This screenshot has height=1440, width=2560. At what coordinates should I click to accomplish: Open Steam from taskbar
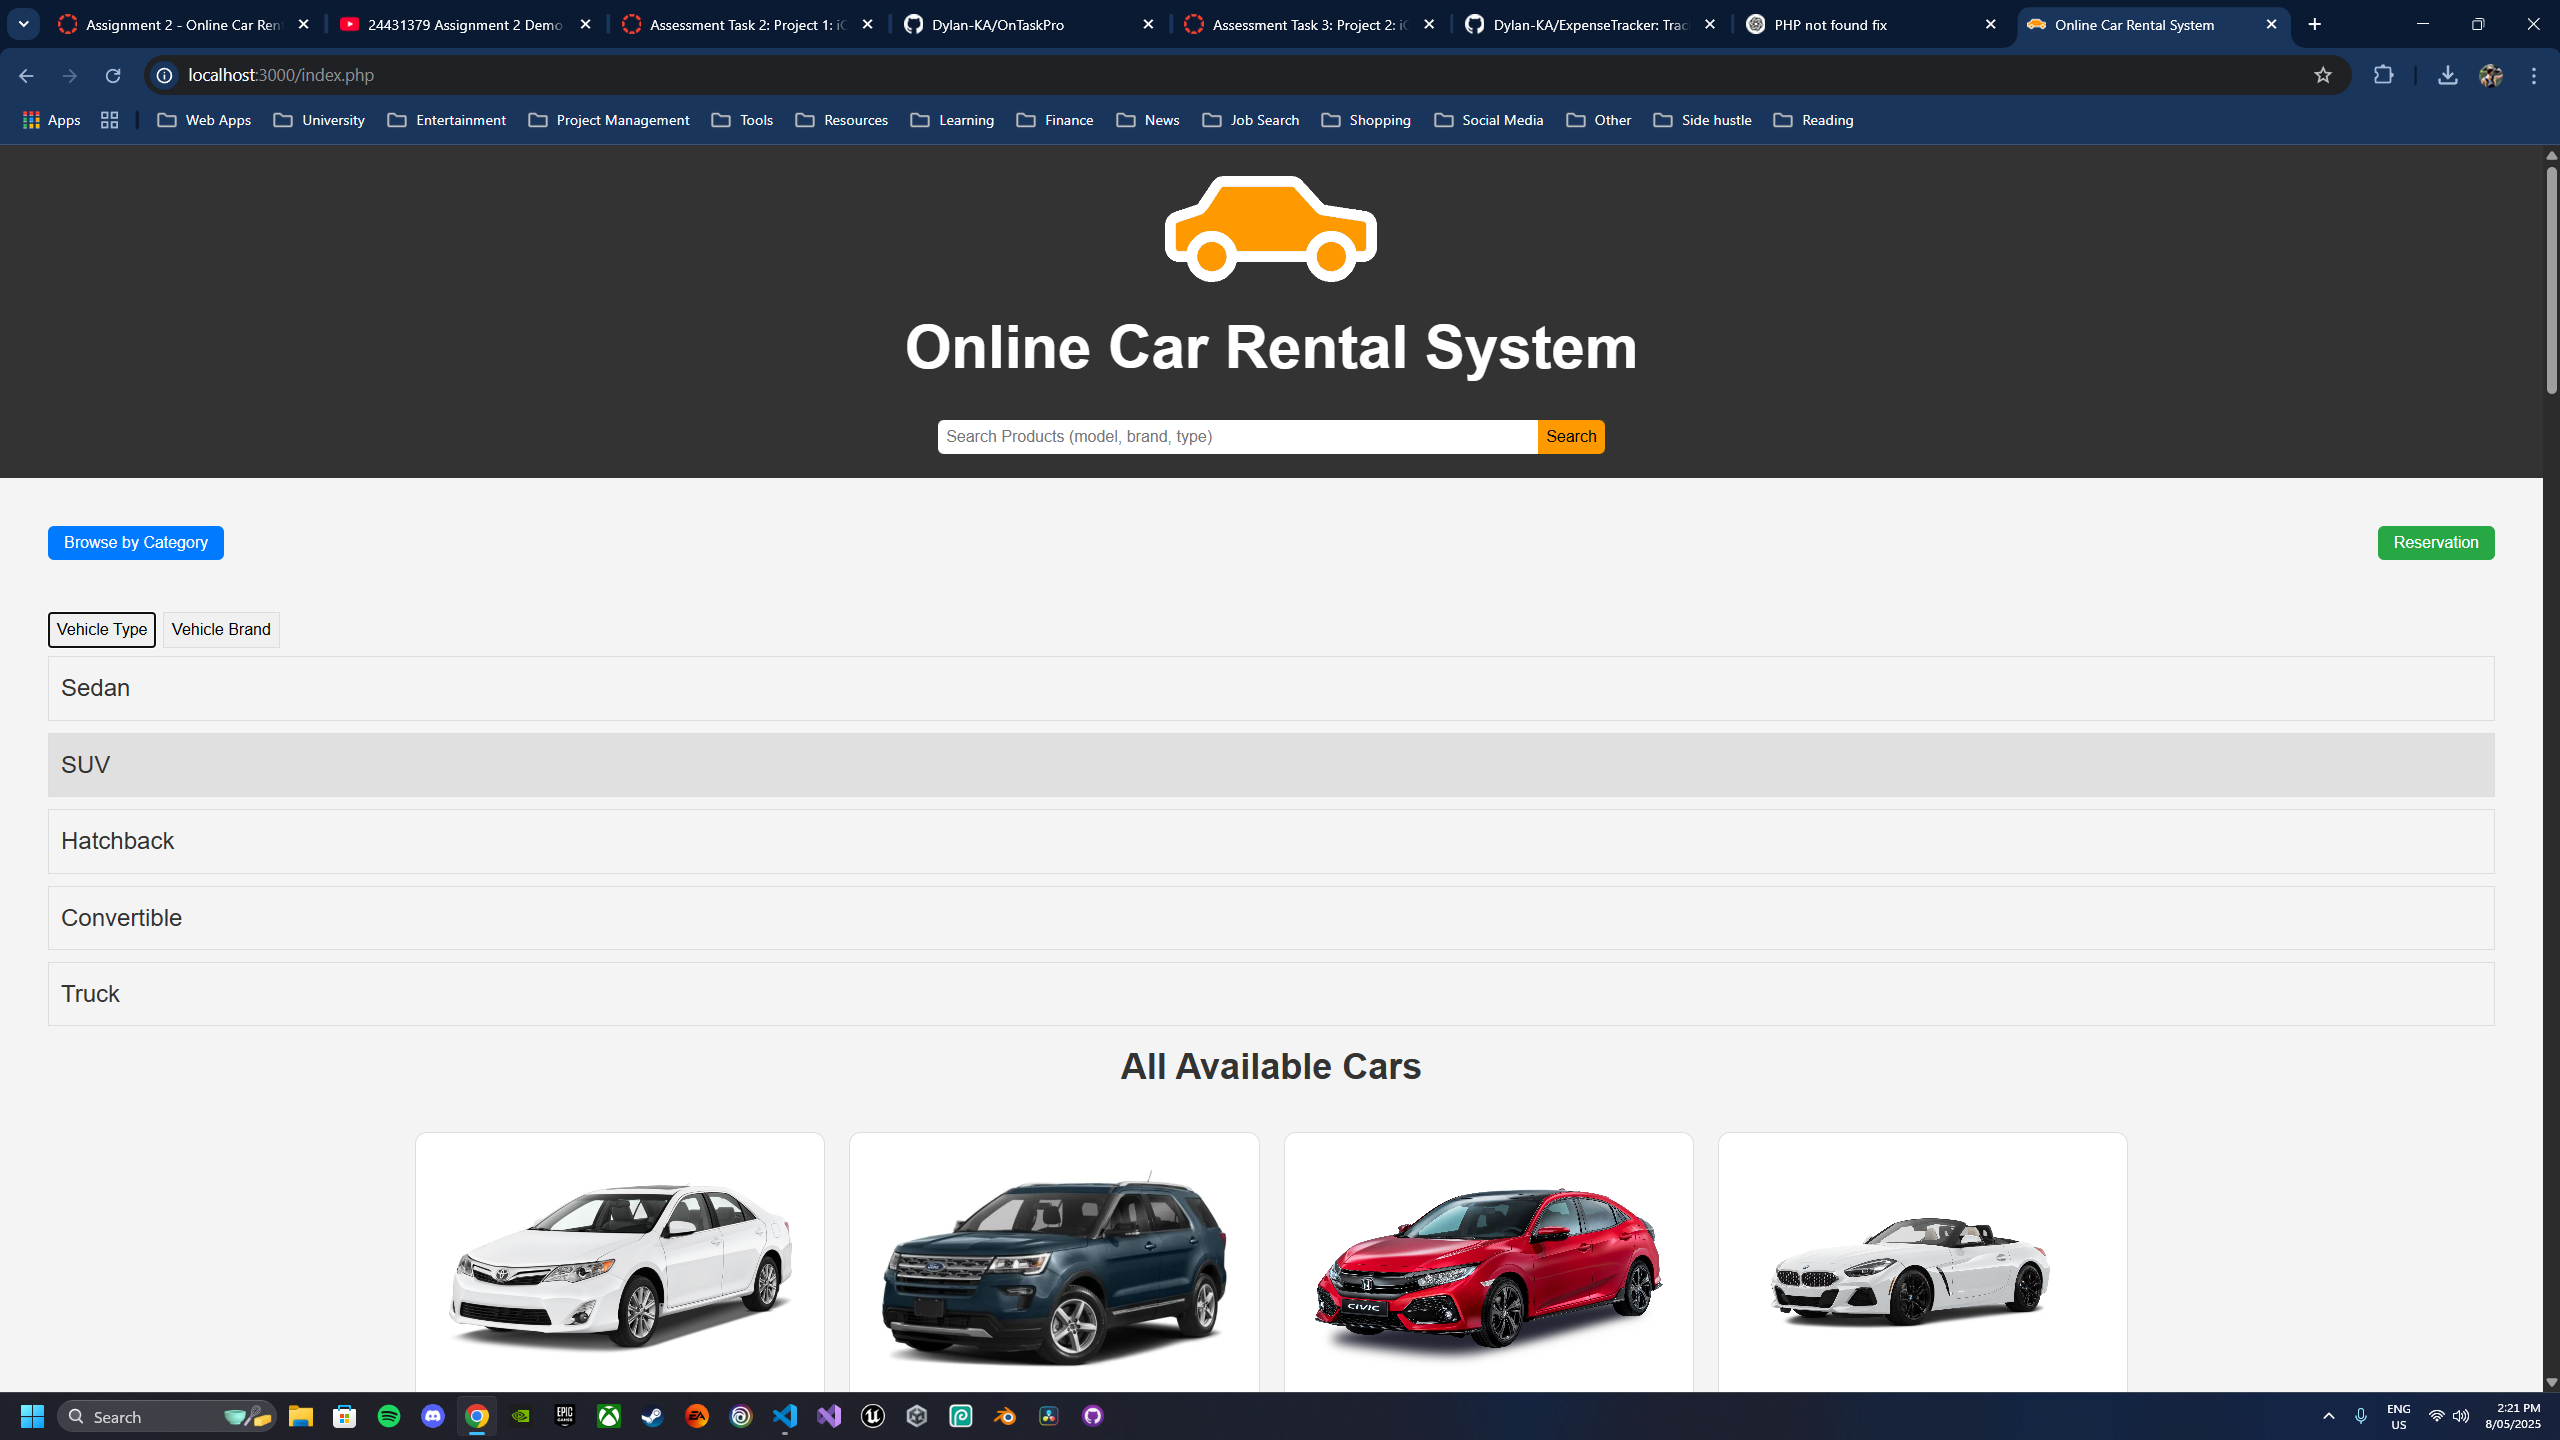(653, 1416)
